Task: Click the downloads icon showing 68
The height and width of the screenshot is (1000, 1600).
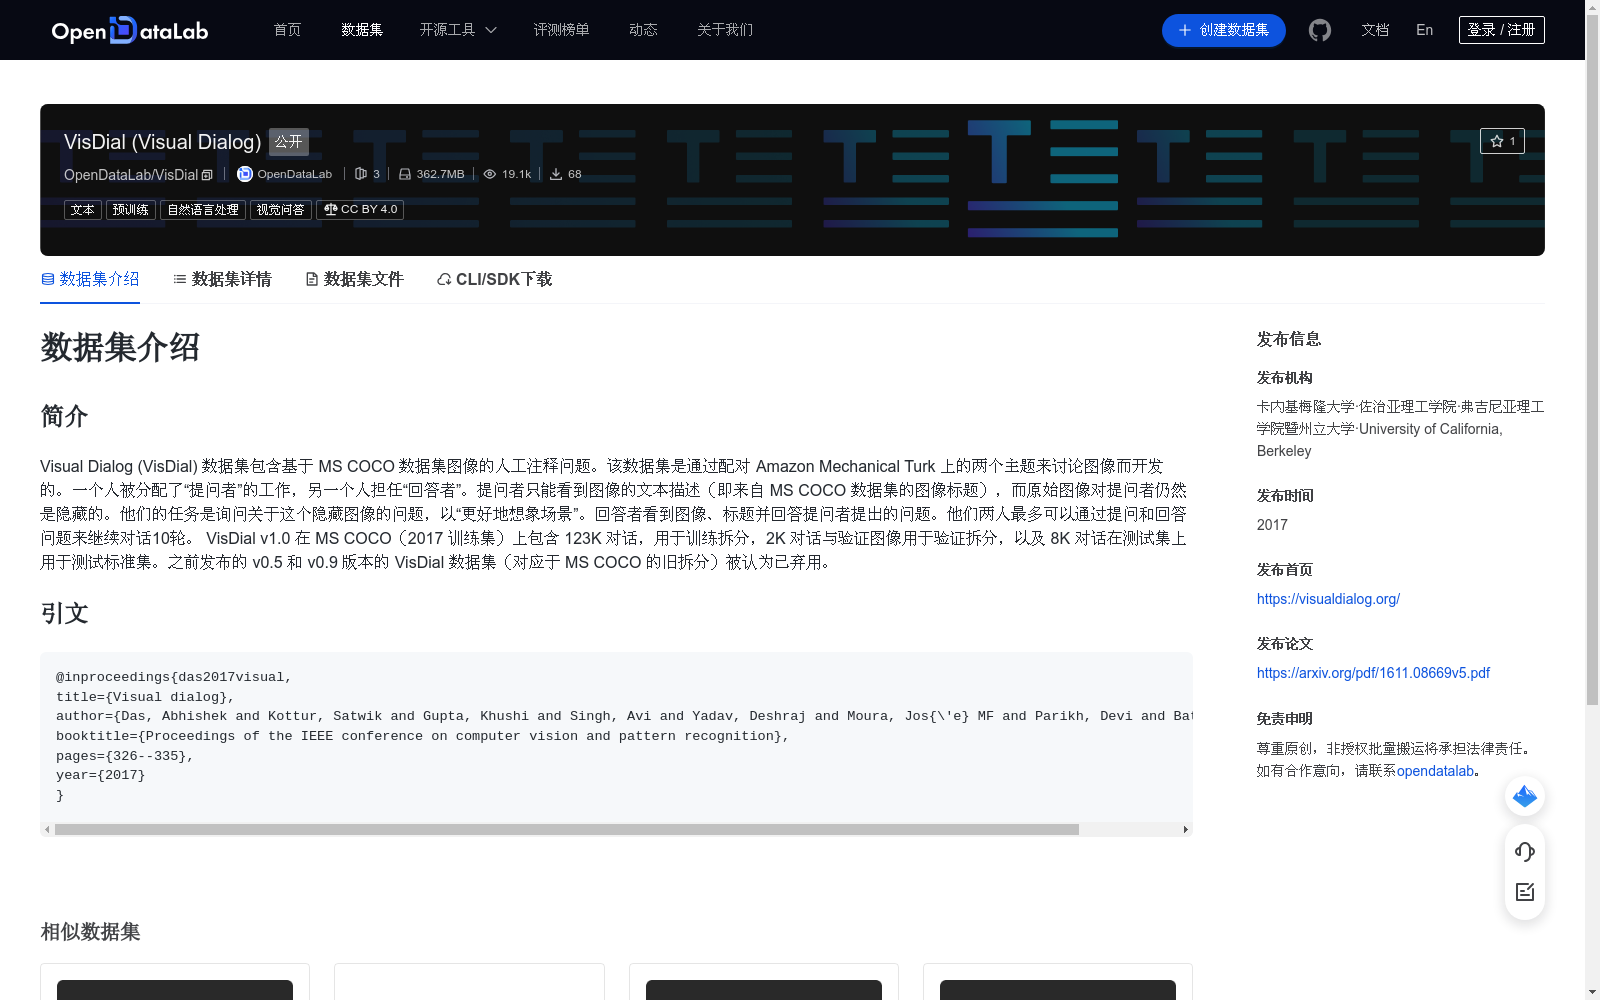Action: pos(556,174)
